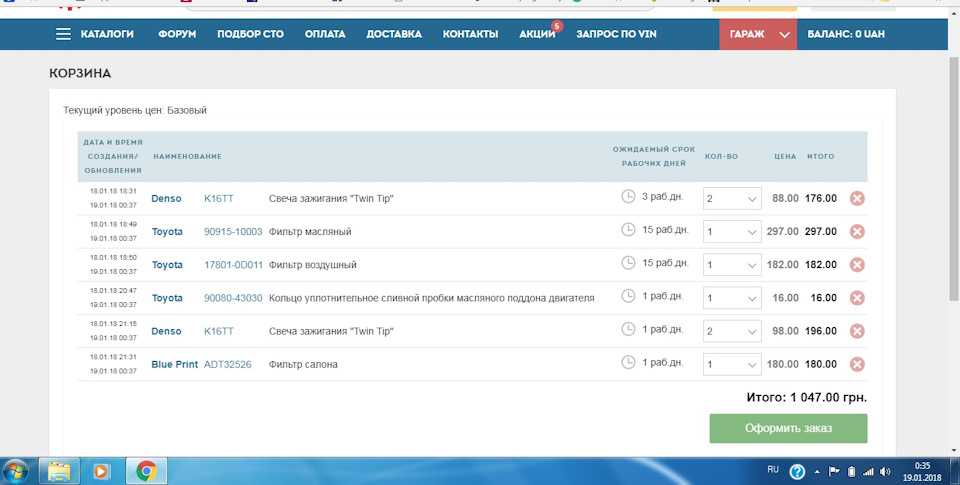Open part link 17801-0D011

pyautogui.click(x=233, y=265)
